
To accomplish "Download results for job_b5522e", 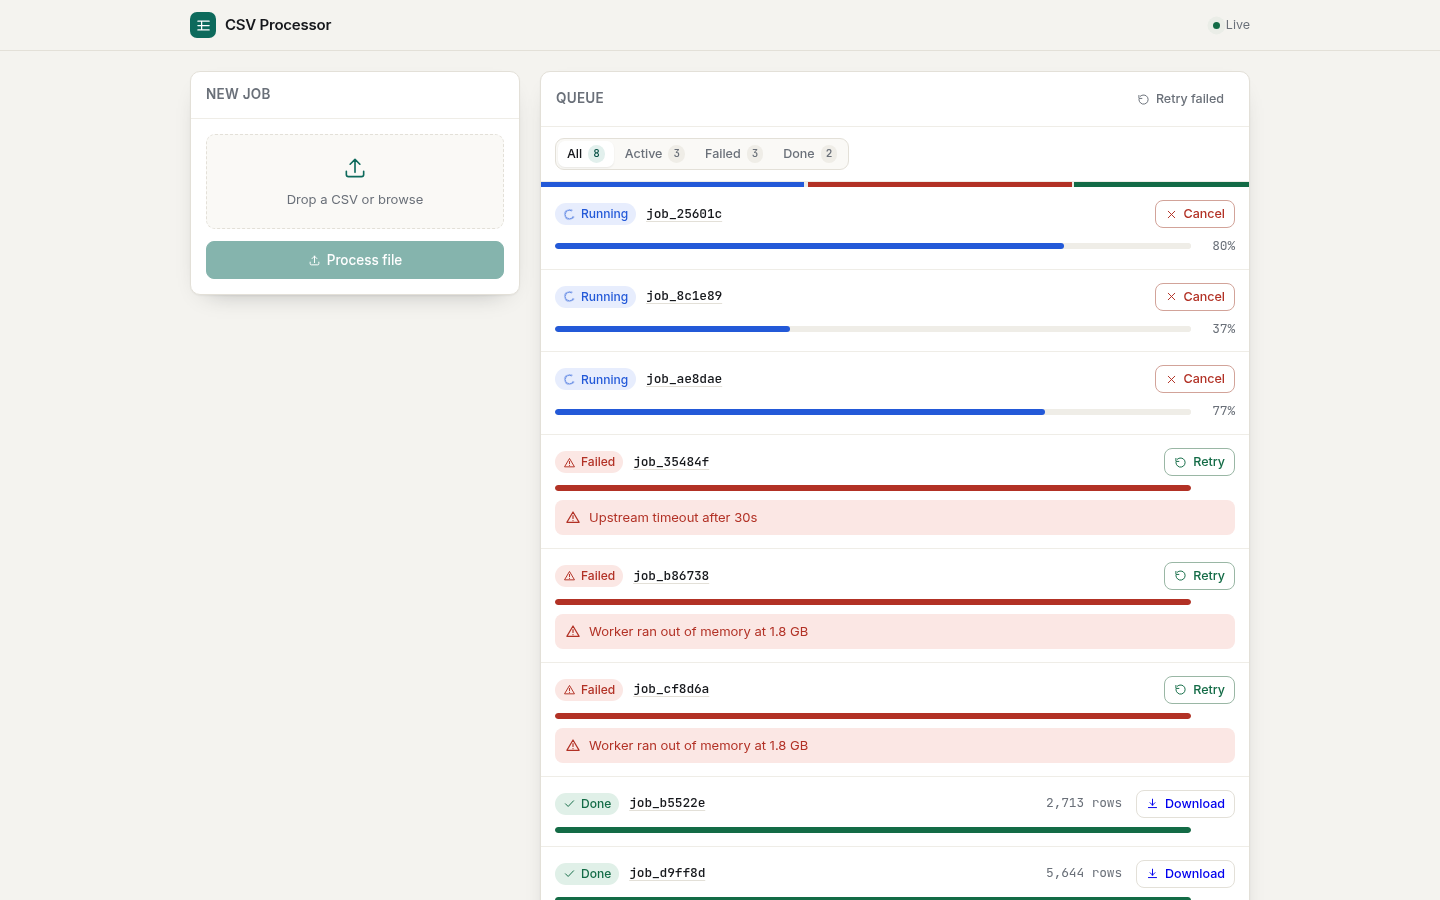I will pyautogui.click(x=1185, y=804).
